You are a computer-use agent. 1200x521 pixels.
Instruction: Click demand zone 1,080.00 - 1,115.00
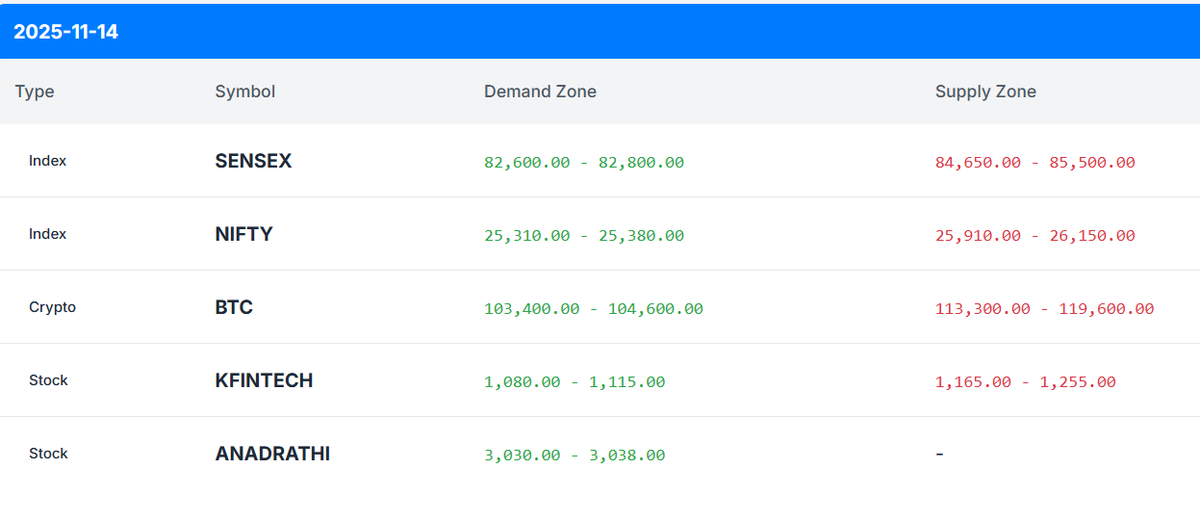coord(575,382)
